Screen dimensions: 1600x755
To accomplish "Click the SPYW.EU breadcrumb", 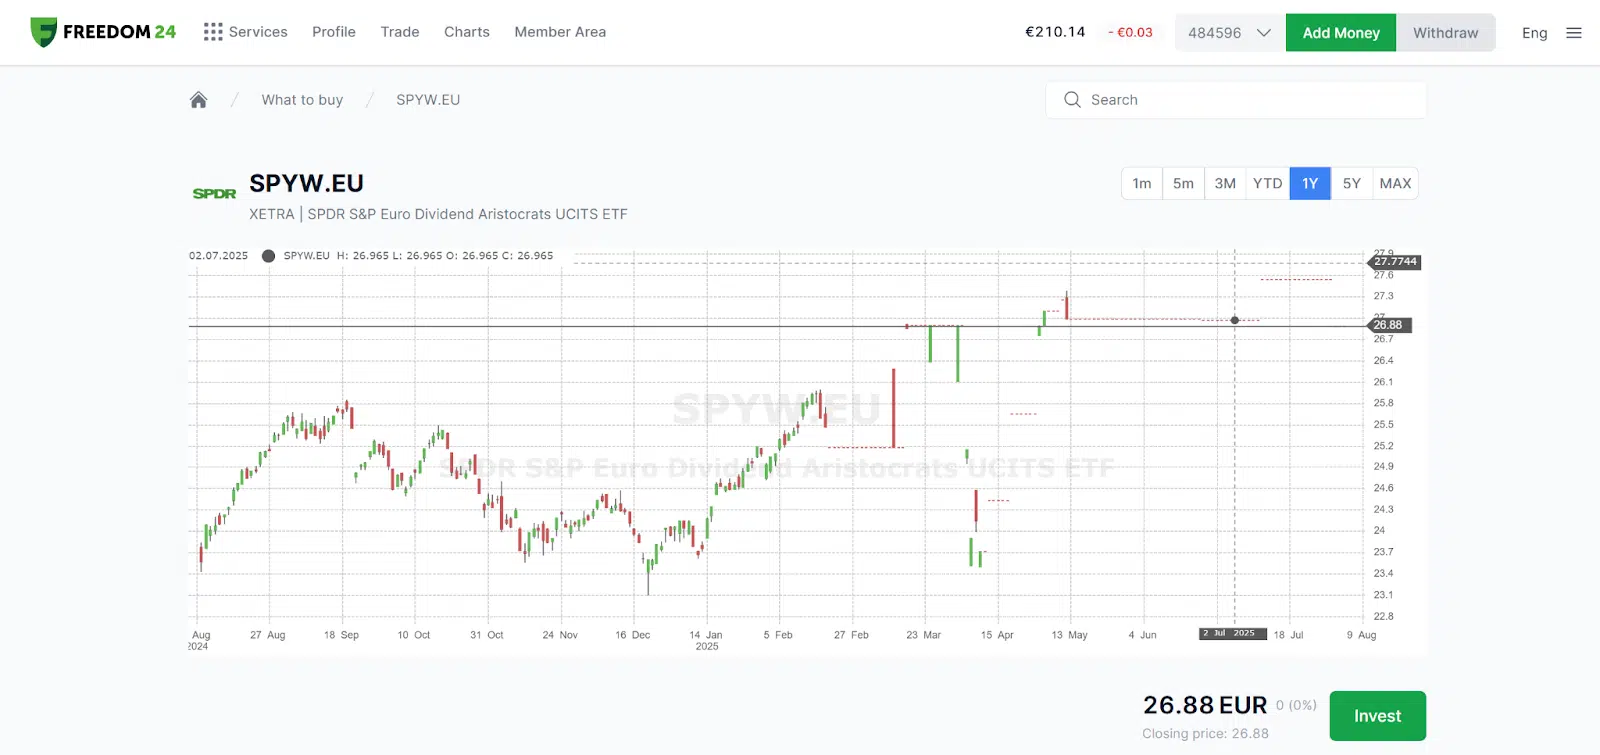I will [x=428, y=100].
